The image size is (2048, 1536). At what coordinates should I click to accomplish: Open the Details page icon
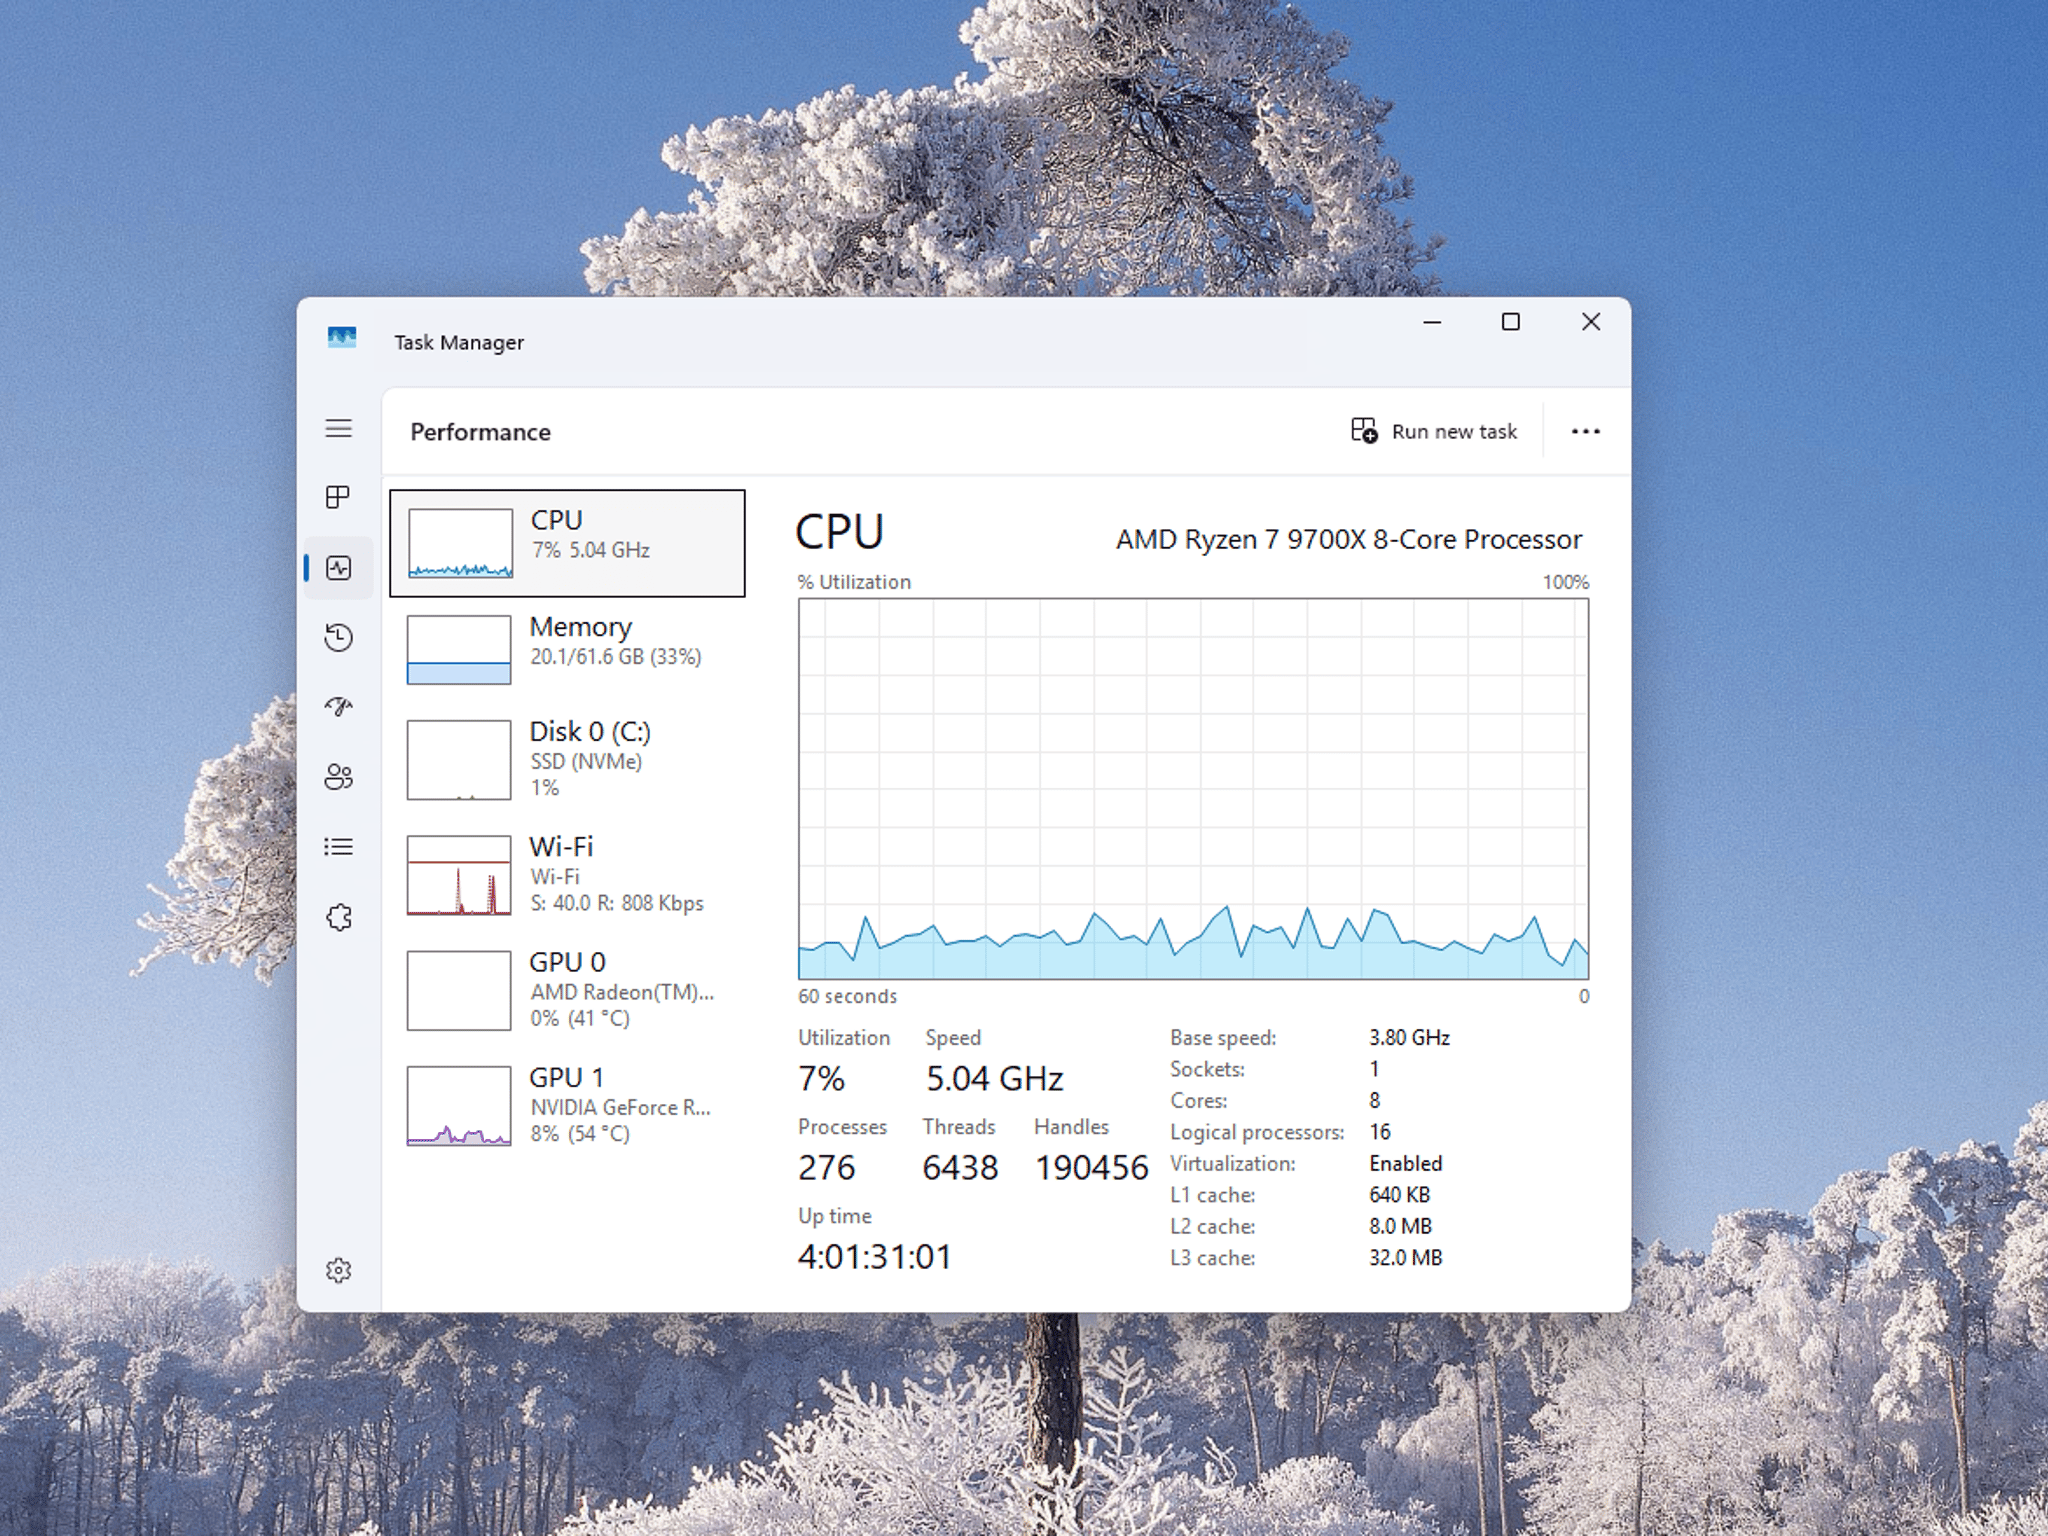[339, 847]
